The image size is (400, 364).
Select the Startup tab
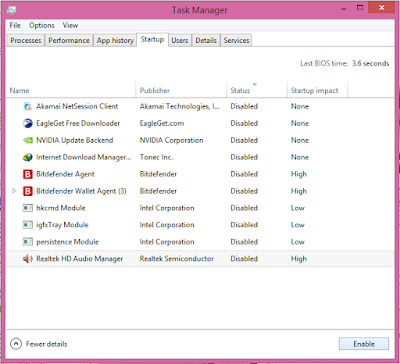click(152, 40)
